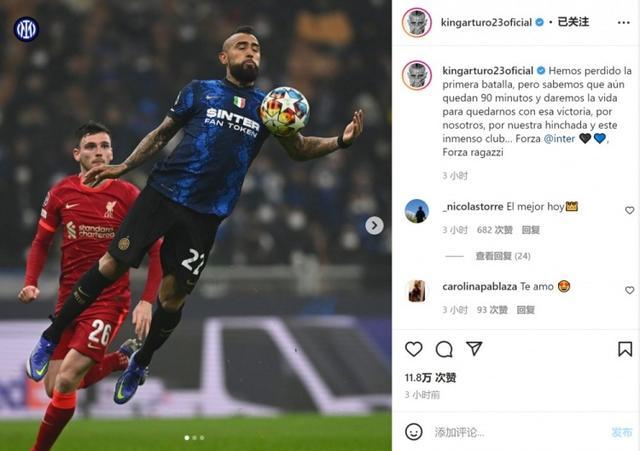Open carolinapablaza's profile via username
The image size is (640, 451).
(x=474, y=287)
